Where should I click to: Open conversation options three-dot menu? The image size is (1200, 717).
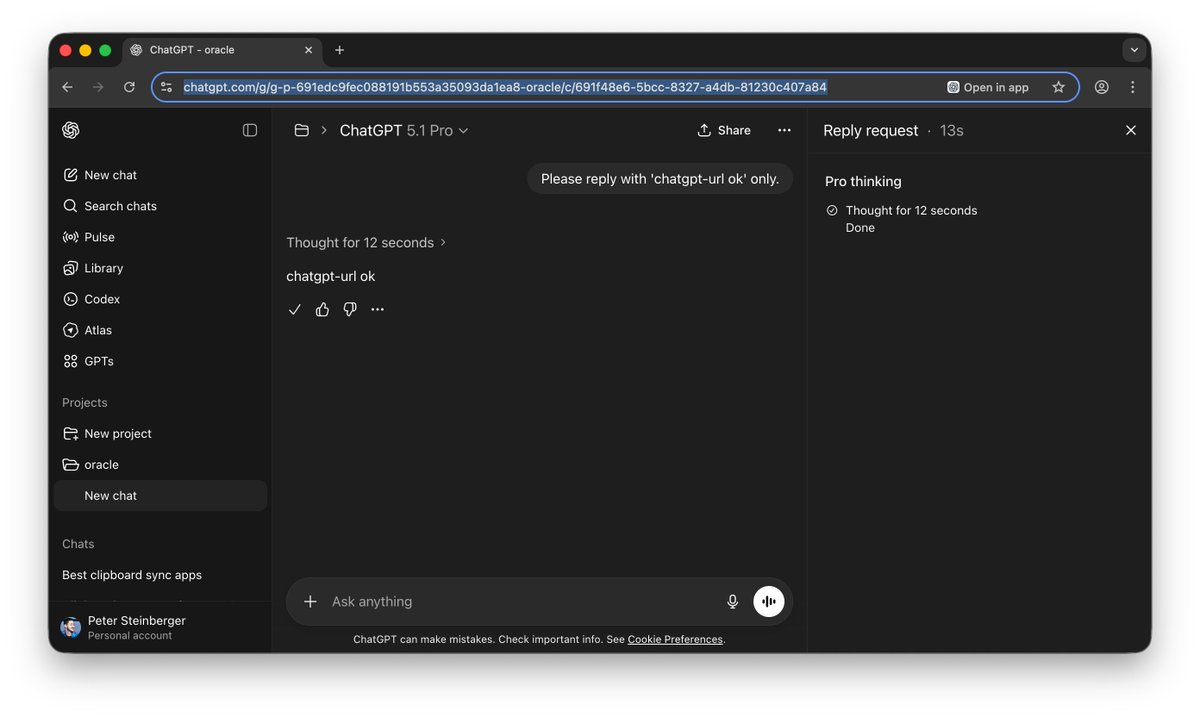click(784, 130)
